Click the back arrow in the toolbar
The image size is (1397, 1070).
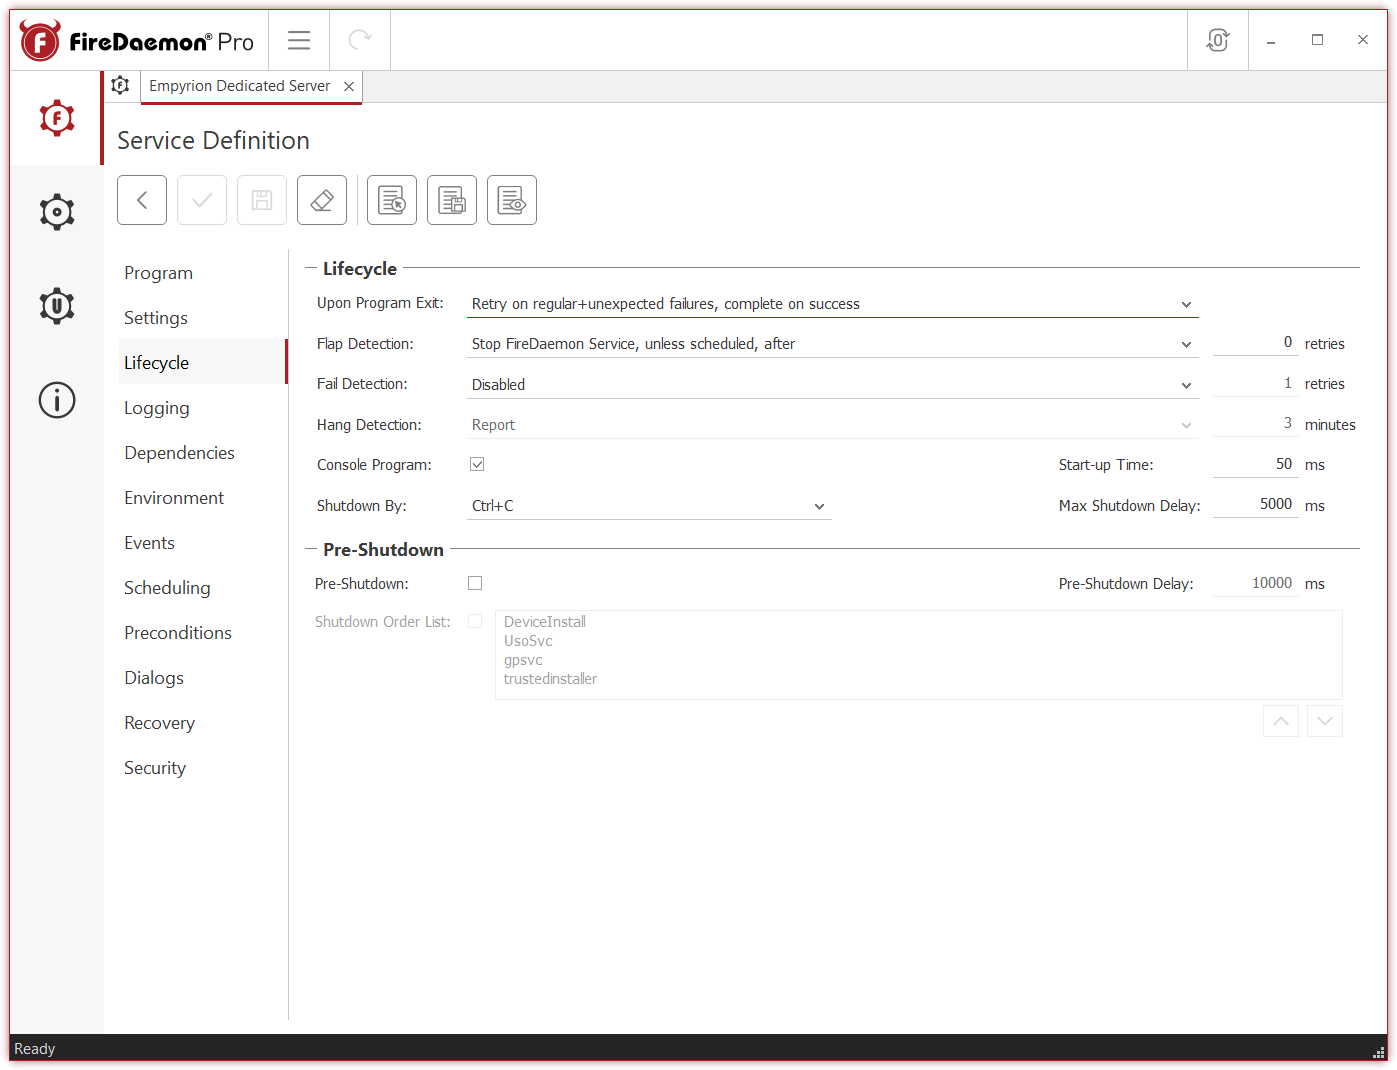tap(141, 200)
